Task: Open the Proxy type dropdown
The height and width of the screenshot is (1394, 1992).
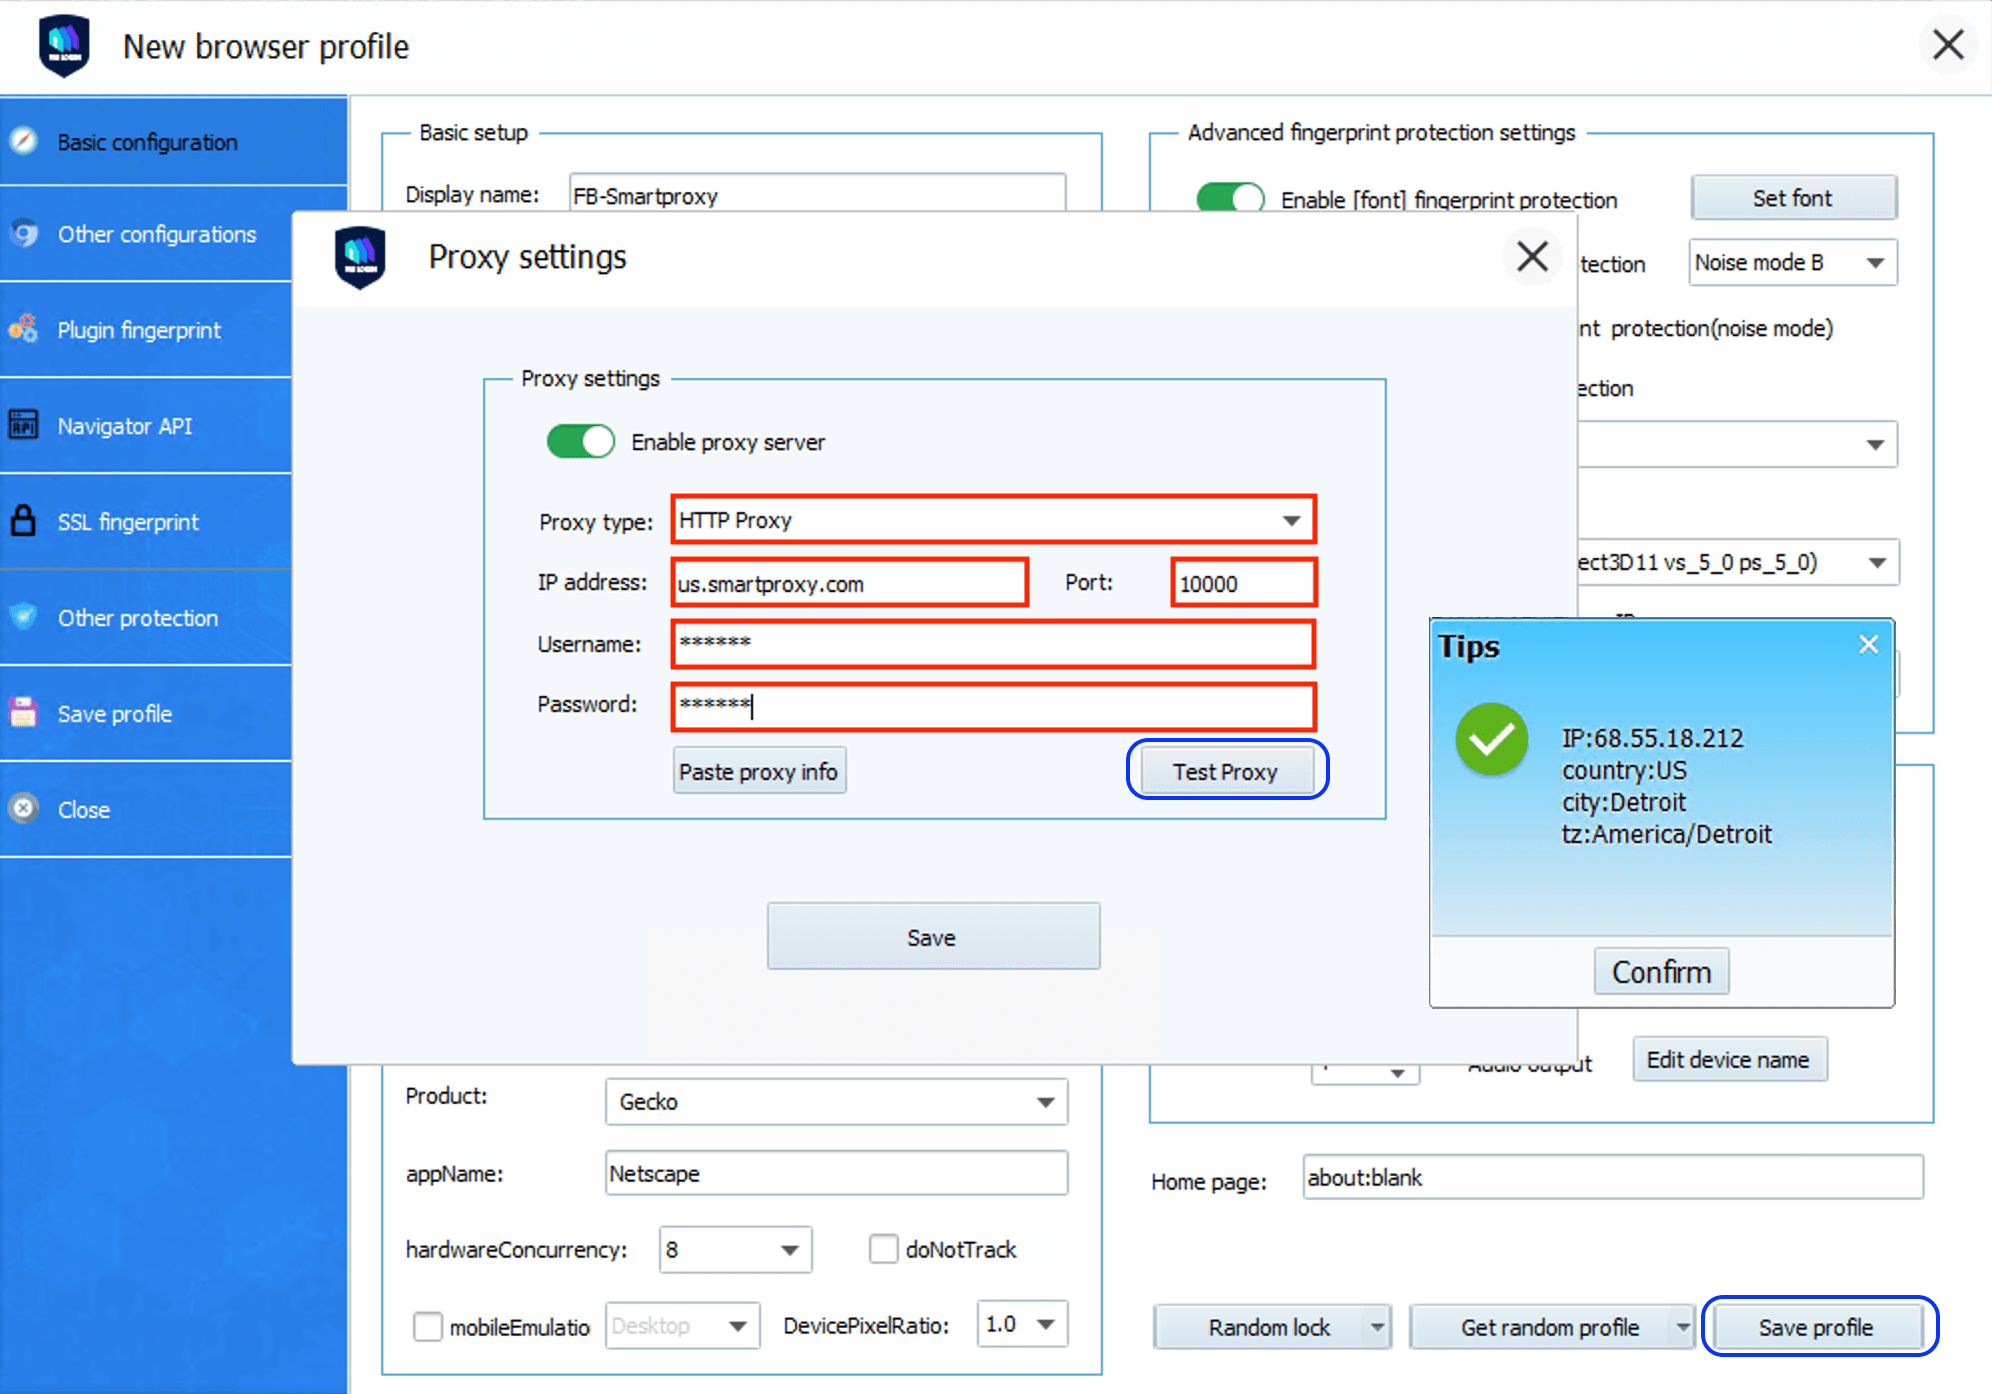Action: tap(993, 520)
